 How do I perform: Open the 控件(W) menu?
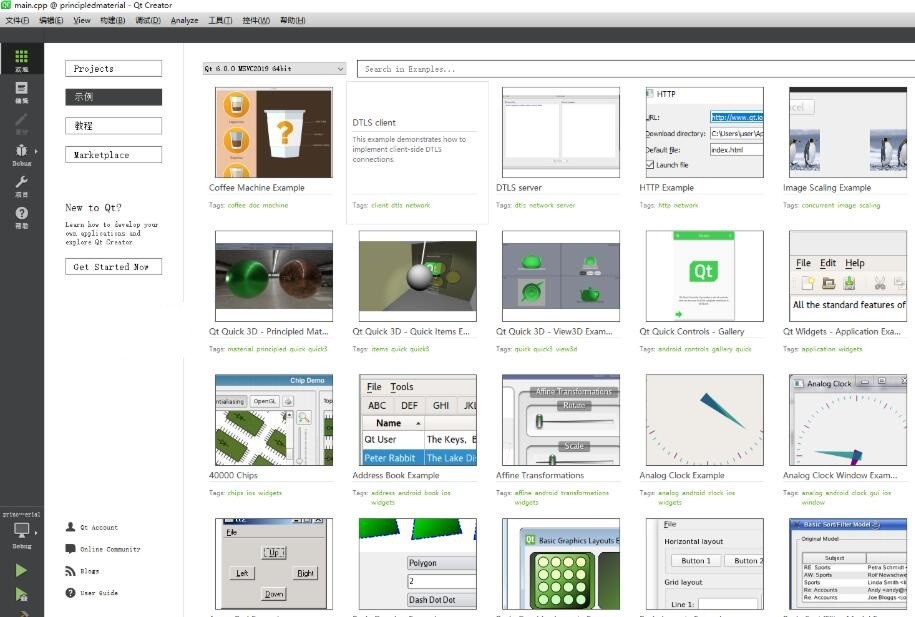[x=256, y=20]
